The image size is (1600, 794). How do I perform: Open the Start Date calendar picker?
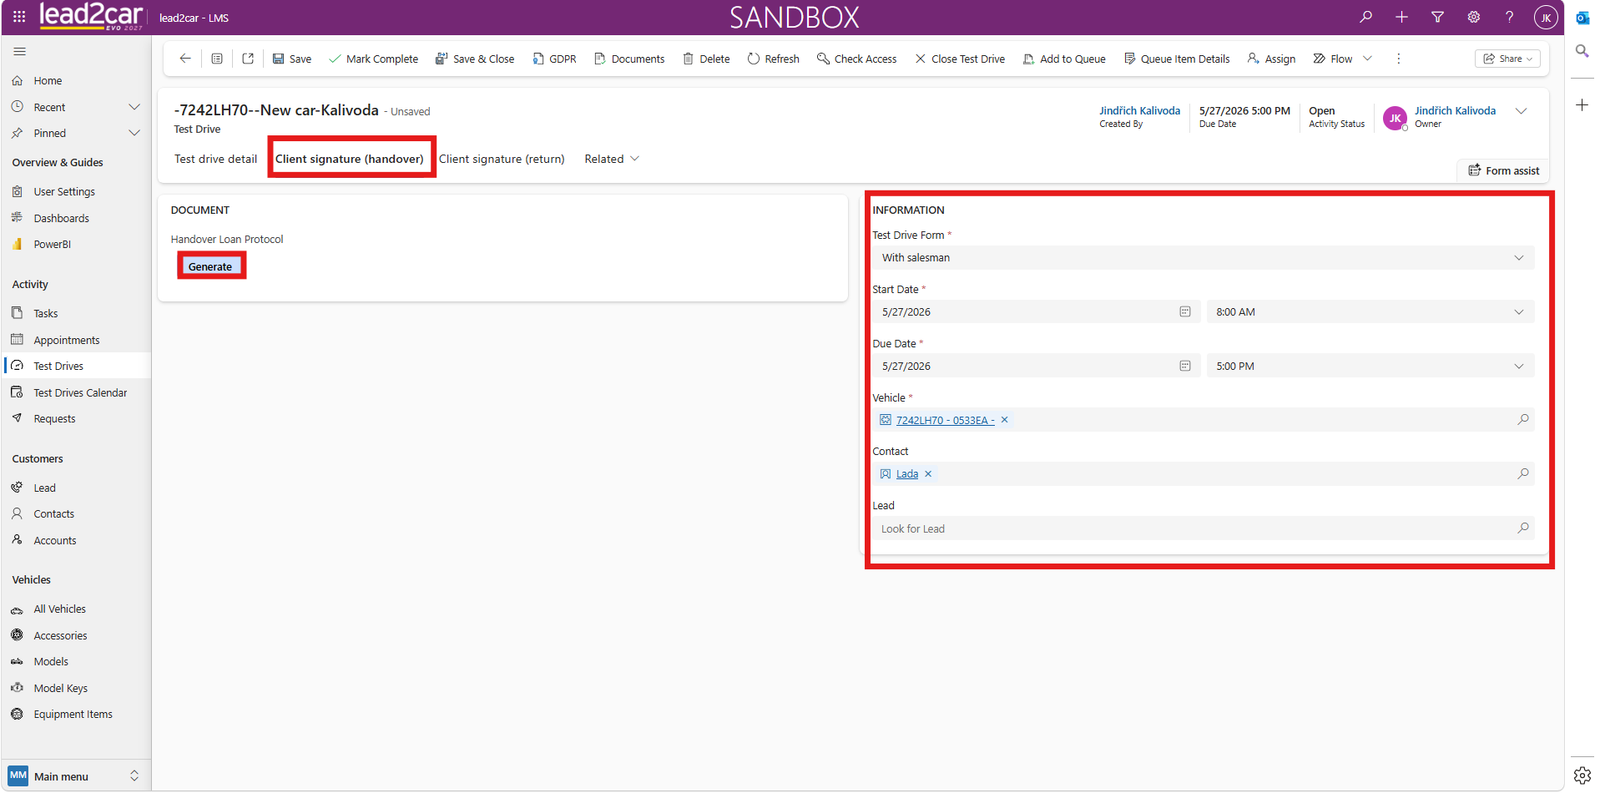(1185, 312)
